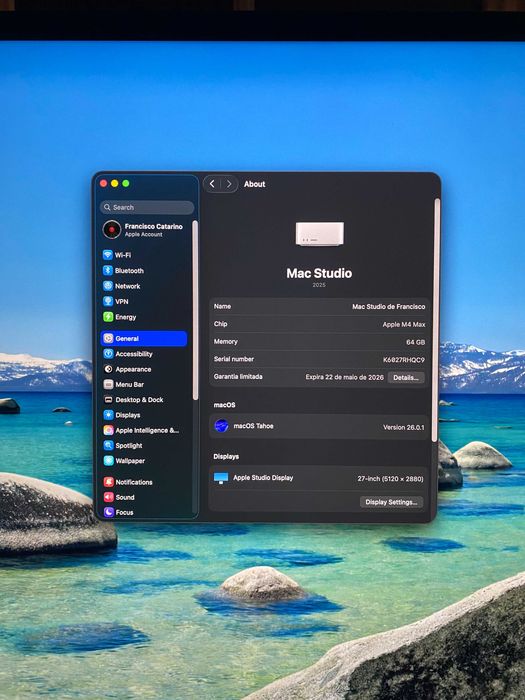
Task: Open Francisco Catarino Apple Account
Action: (x=143, y=230)
